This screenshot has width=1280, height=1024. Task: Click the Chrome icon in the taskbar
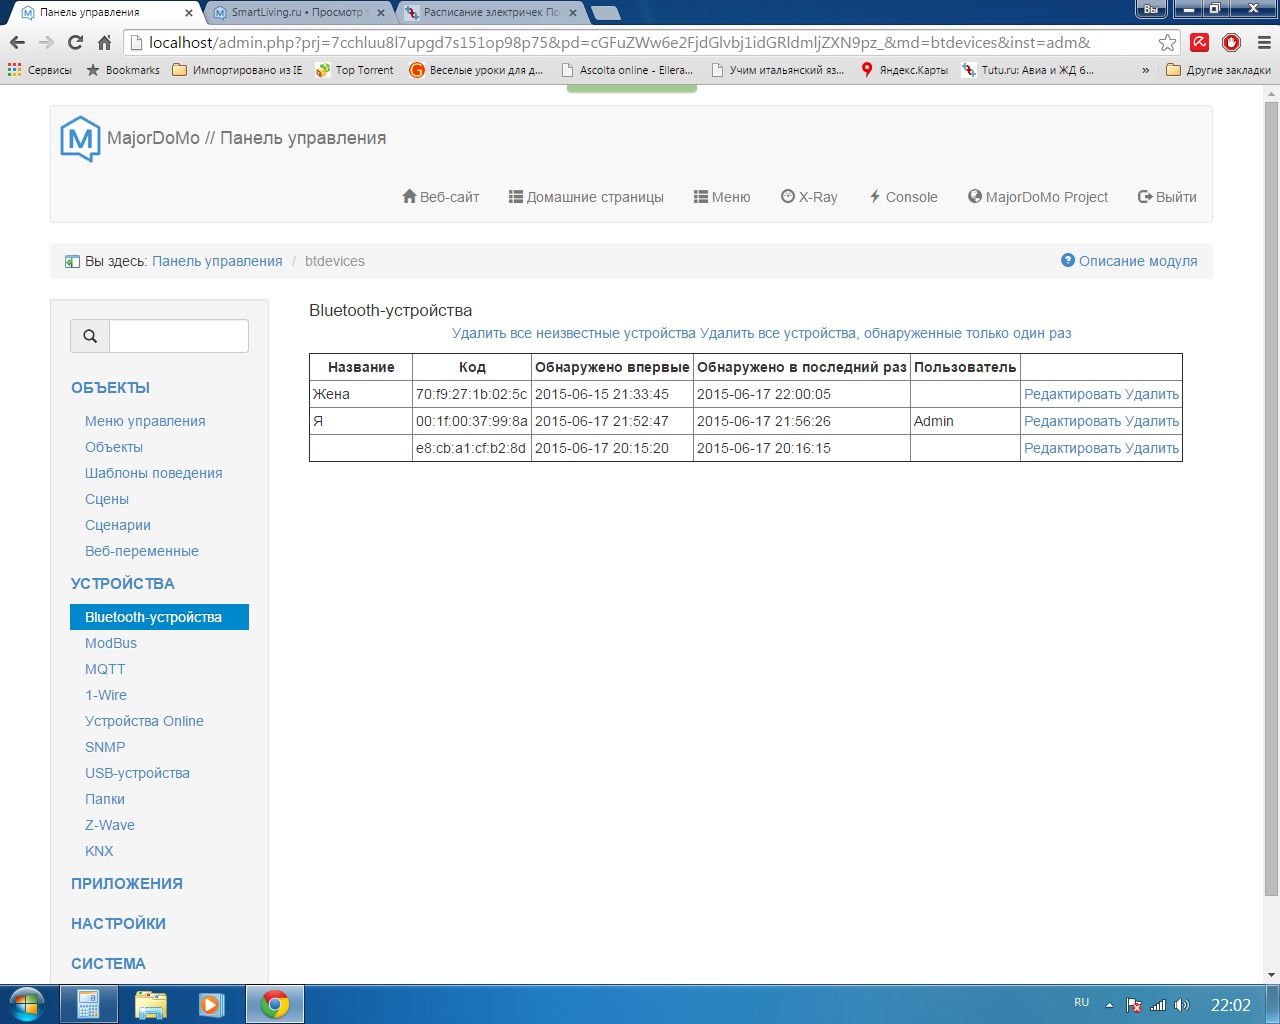(x=275, y=1004)
